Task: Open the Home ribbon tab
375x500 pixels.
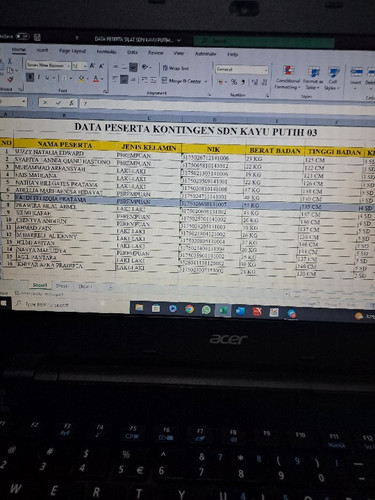Action: click(19, 50)
